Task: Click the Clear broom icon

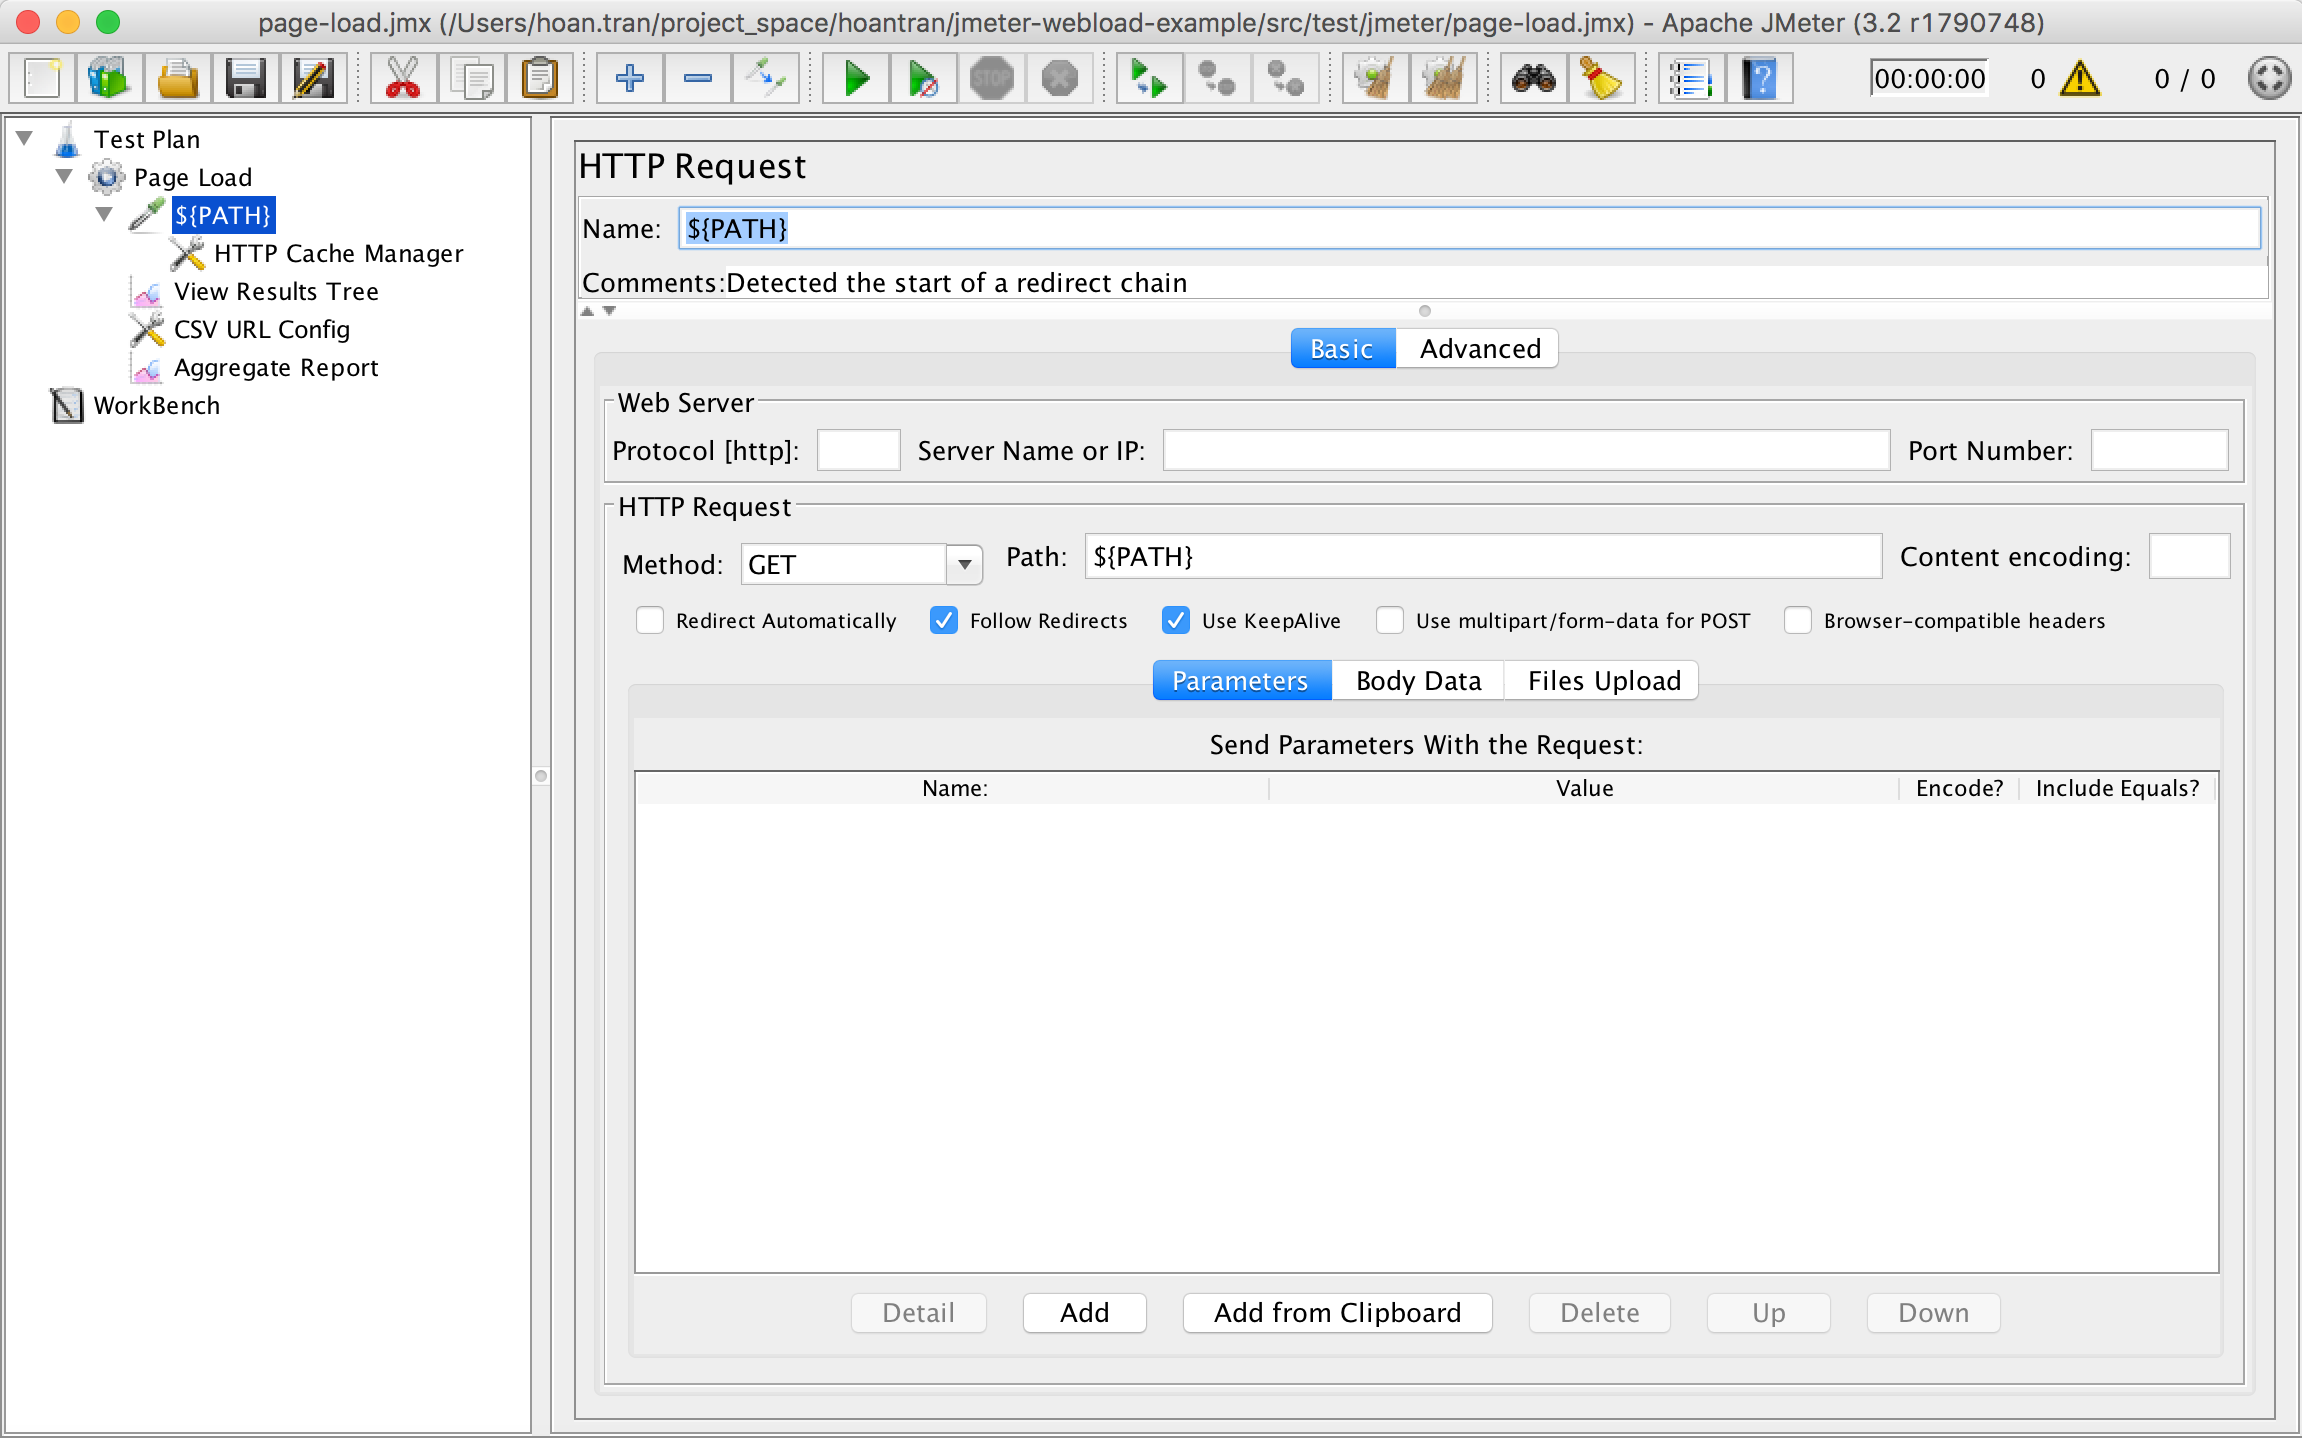Action: point(1375,78)
